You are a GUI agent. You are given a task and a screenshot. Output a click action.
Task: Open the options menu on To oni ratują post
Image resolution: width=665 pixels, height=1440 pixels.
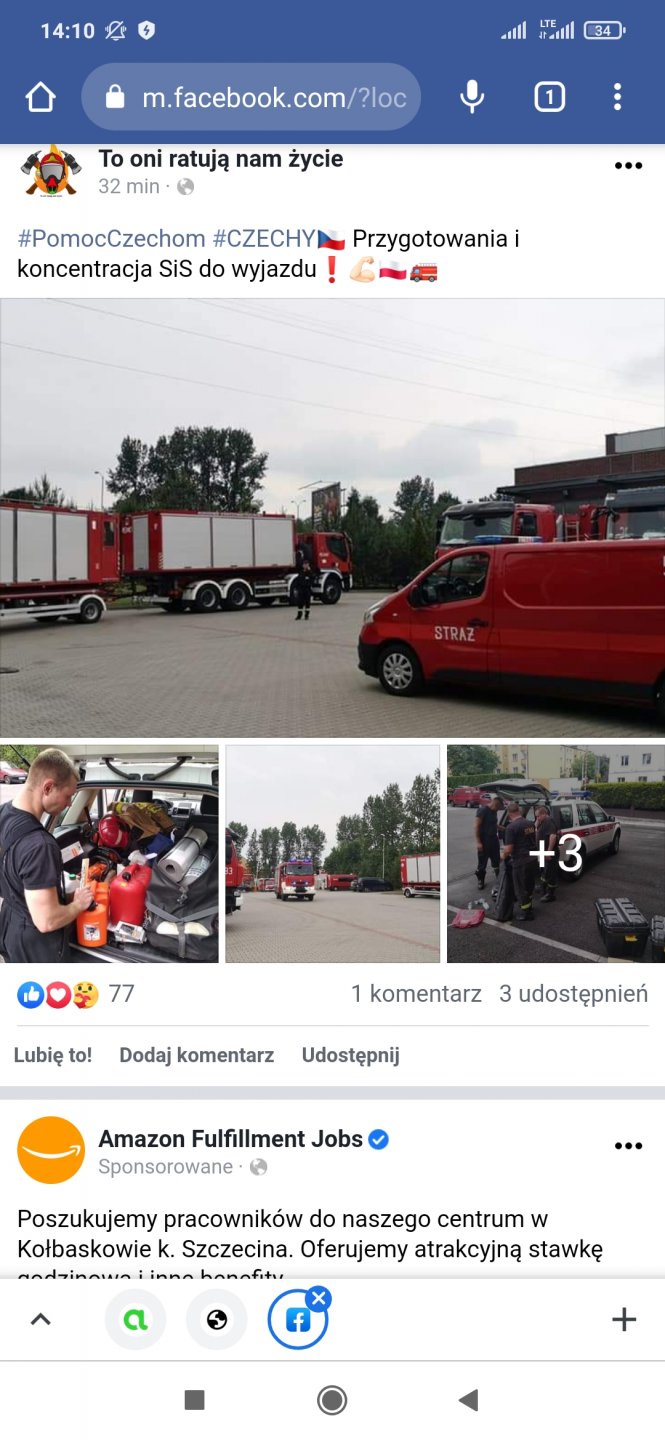[x=628, y=166]
